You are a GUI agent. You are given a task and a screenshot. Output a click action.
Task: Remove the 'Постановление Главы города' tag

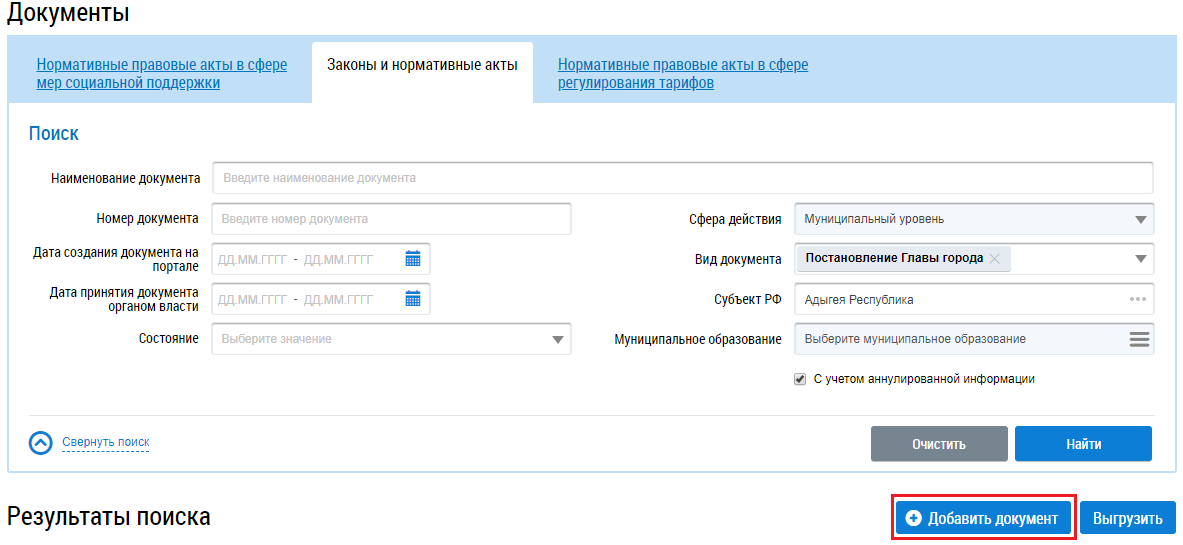point(995,259)
